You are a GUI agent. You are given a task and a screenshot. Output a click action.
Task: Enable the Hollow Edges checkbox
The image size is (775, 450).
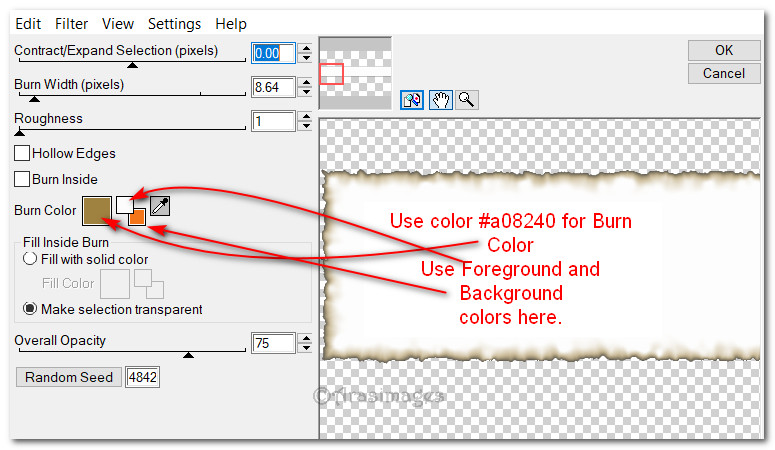[22, 154]
